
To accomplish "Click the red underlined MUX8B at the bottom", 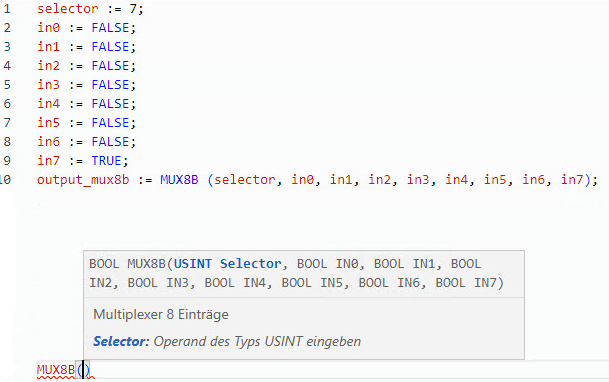I will click(x=56, y=370).
